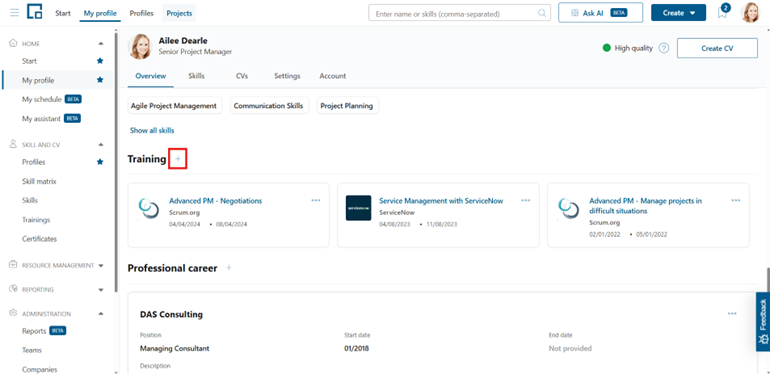Switch to the Overview tab
Screen dimensions: 770x374
(x=151, y=76)
